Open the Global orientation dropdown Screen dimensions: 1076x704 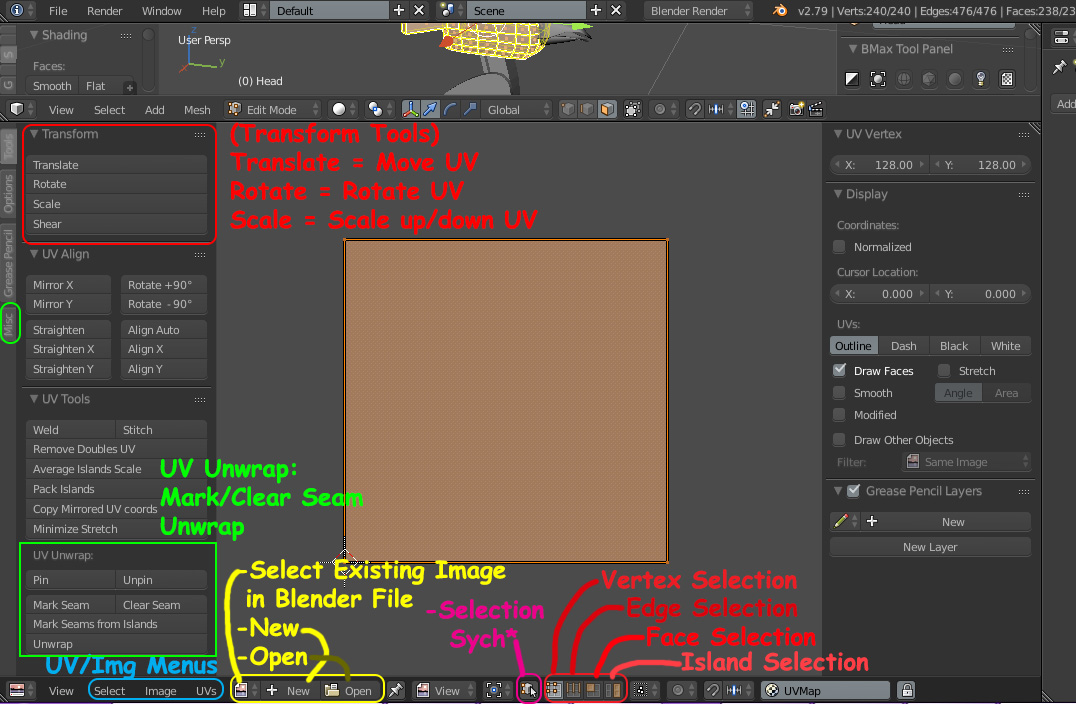click(x=518, y=109)
